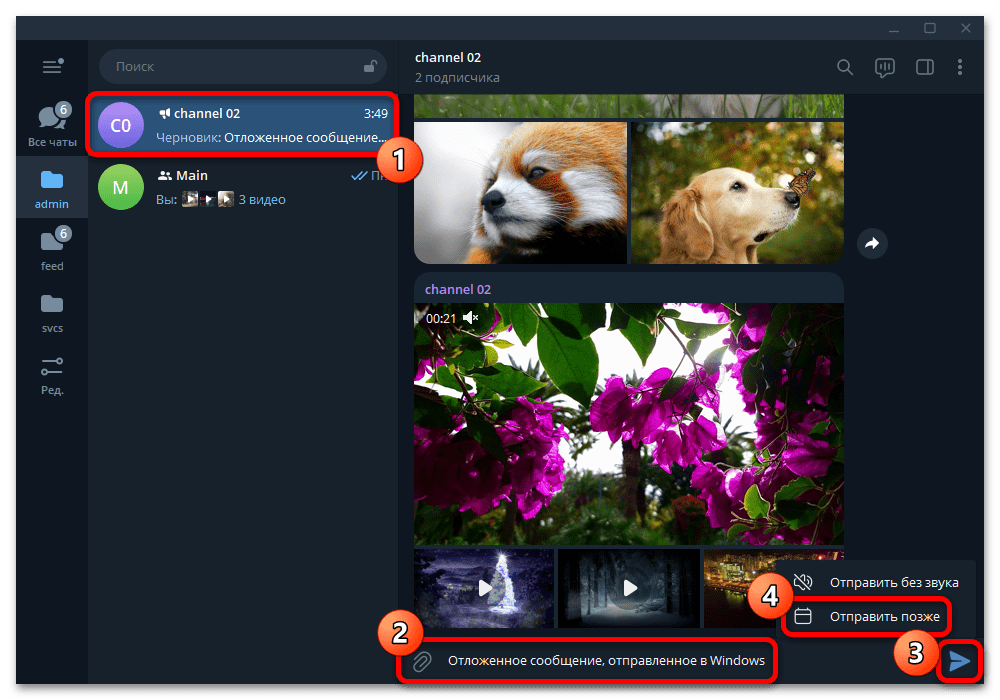Image resolution: width=1000 pixels, height=700 pixels.
Task: Switch to the admin folder
Action: pyautogui.click(x=52, y=189)
